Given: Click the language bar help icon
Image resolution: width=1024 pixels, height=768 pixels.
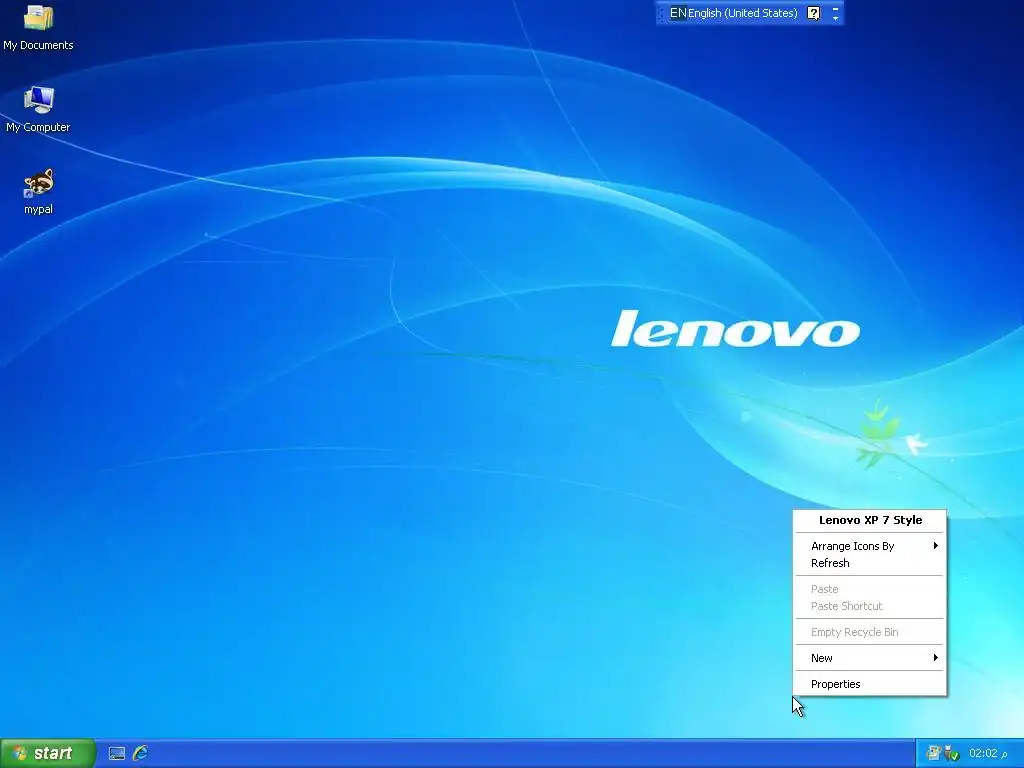Looking at the screenshot, I should (x=813, y=13).
